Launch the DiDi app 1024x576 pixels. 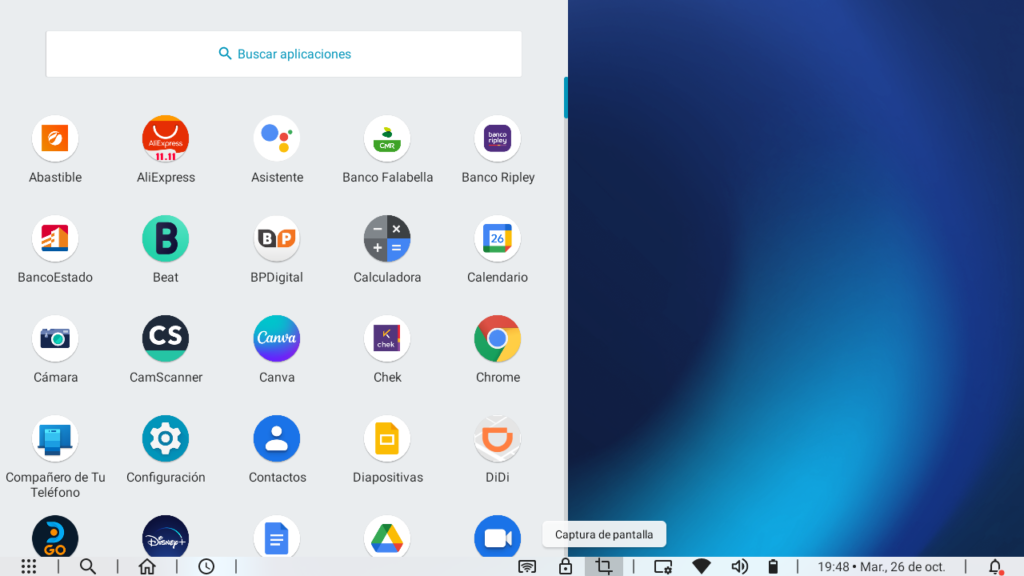497,439
